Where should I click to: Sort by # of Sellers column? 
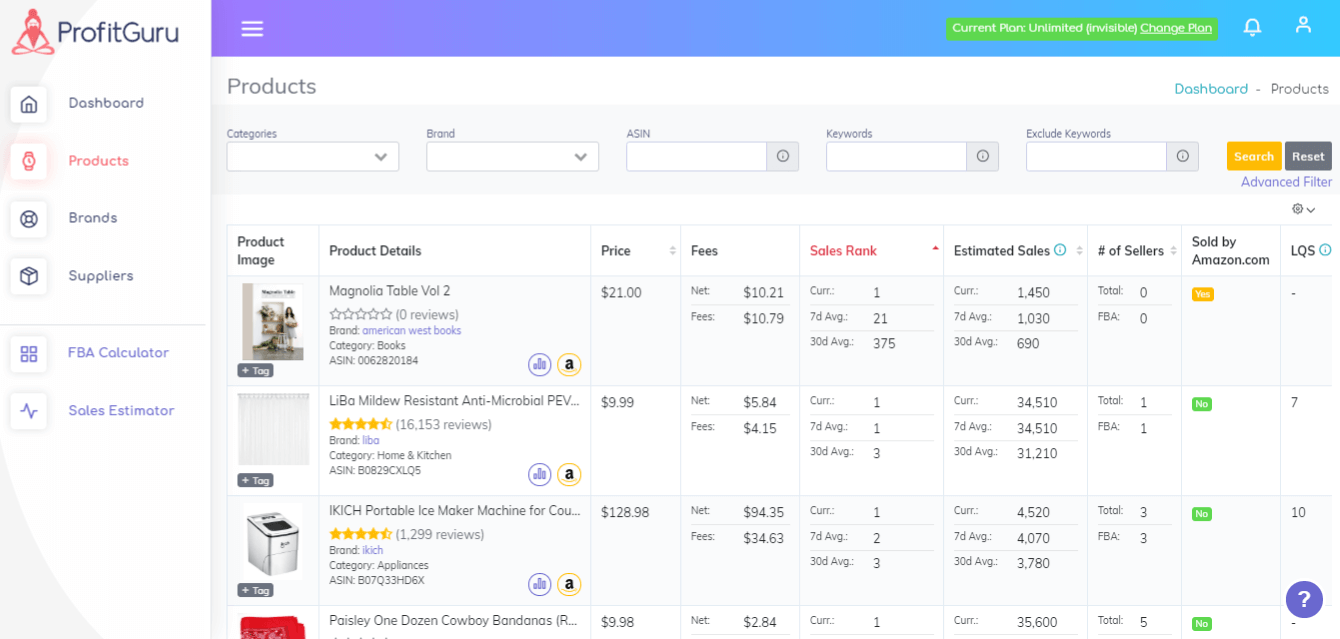click(x=1134, y=251)
